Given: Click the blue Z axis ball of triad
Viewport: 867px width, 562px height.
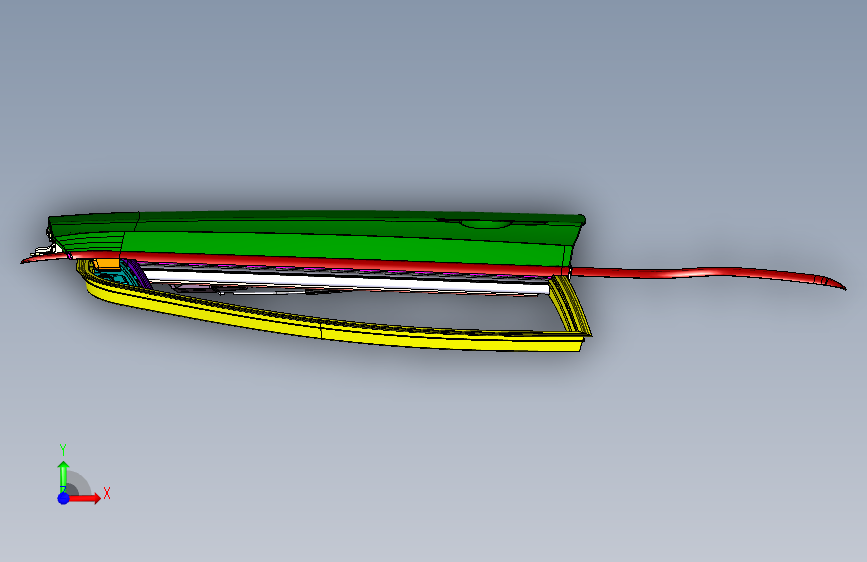Looking at the screenshot, I should pos(64,498).
